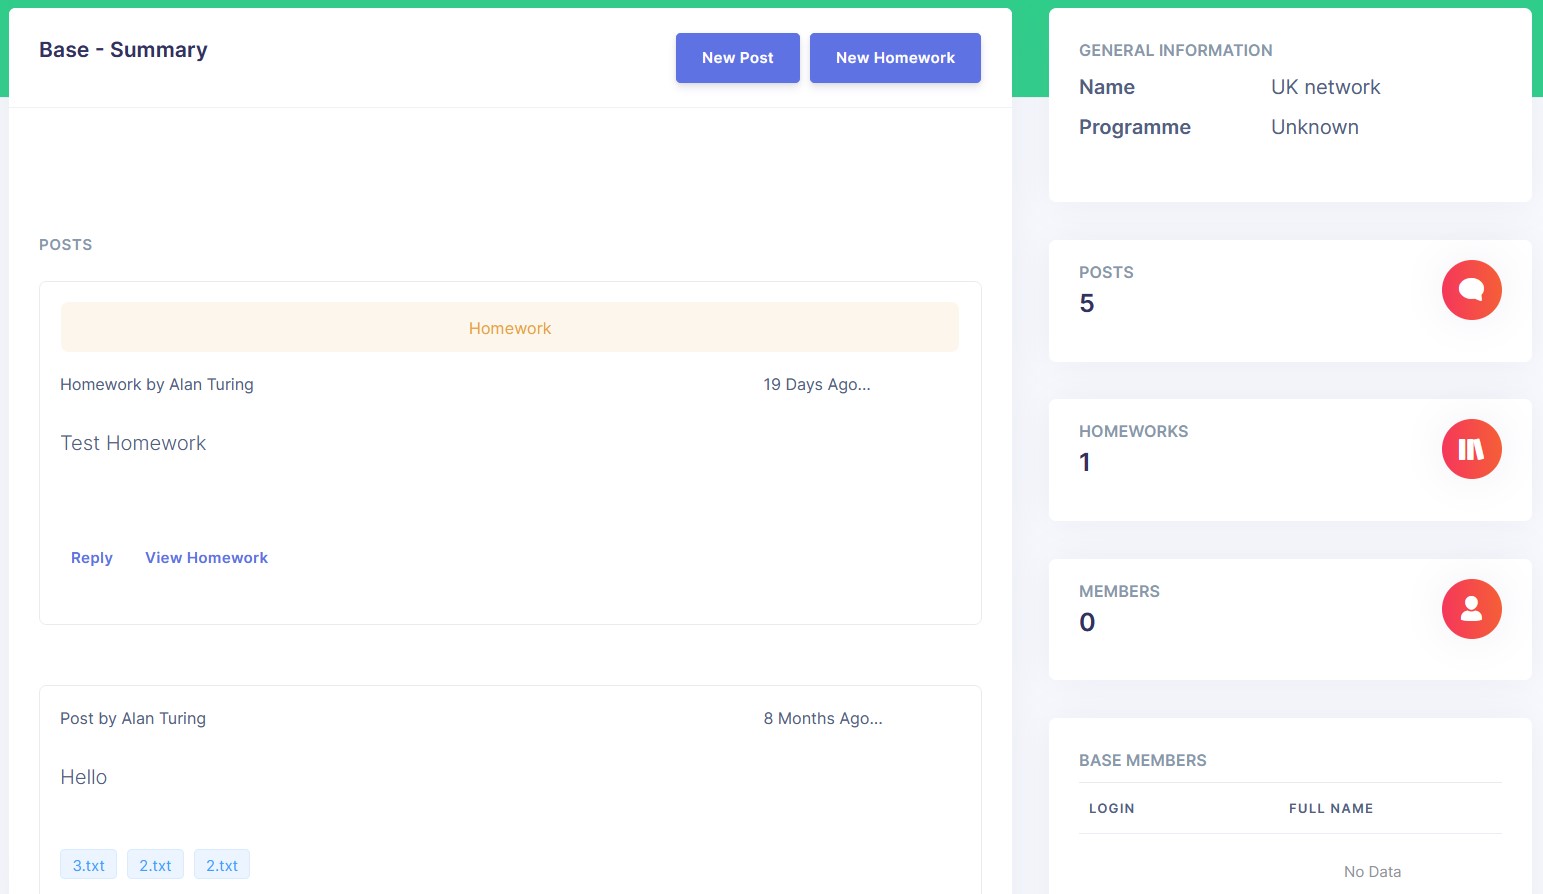Image resolution: width=1543 pixels, height=894 pixels.
Task: Sort base members by FULL NAME column
Action: coord(1330,808)
